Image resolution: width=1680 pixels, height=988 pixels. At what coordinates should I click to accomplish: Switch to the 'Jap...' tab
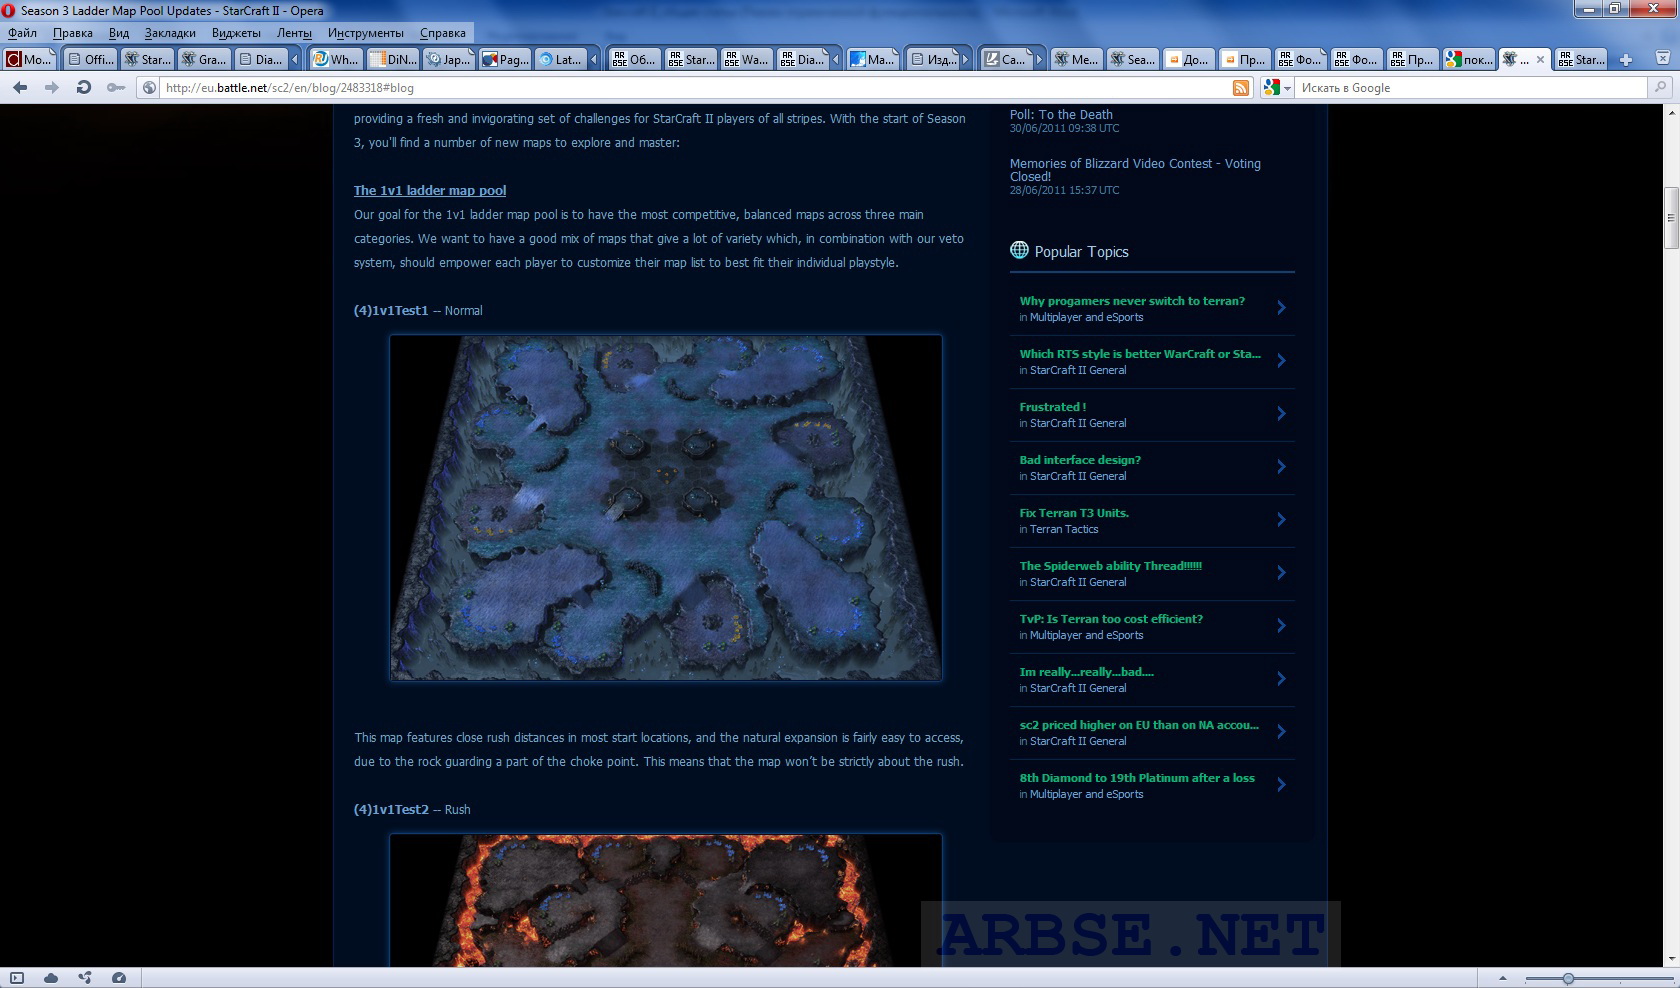[449, 60]
